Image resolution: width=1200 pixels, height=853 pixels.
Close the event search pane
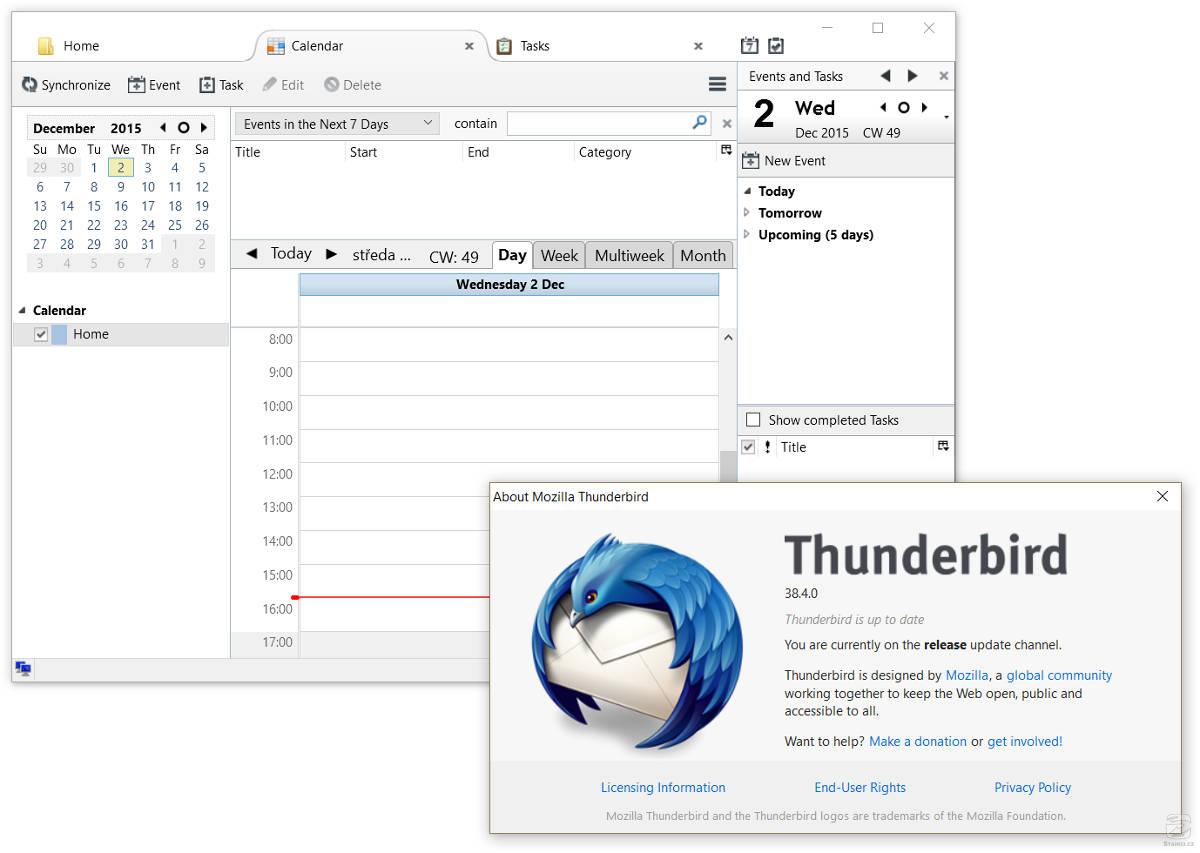[727, 124]
